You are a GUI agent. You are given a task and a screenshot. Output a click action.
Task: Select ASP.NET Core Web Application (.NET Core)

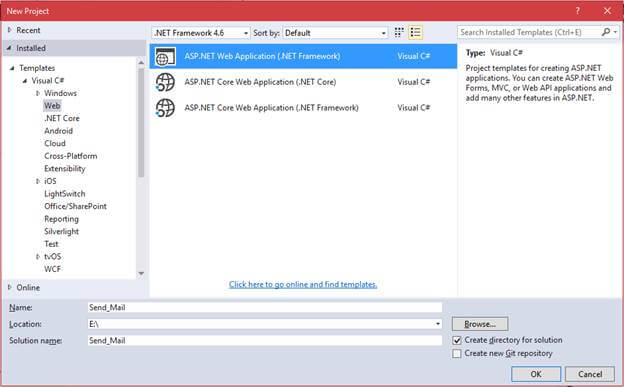303,82
